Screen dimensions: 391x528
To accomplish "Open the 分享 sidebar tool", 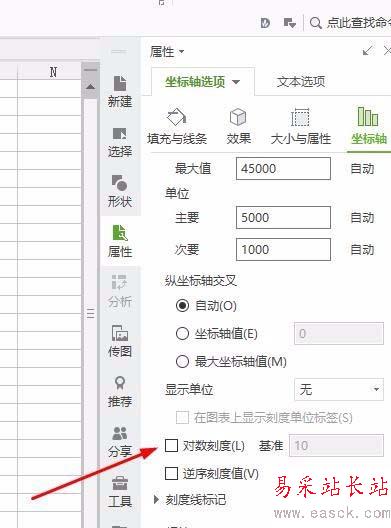I will coord(120,441).
